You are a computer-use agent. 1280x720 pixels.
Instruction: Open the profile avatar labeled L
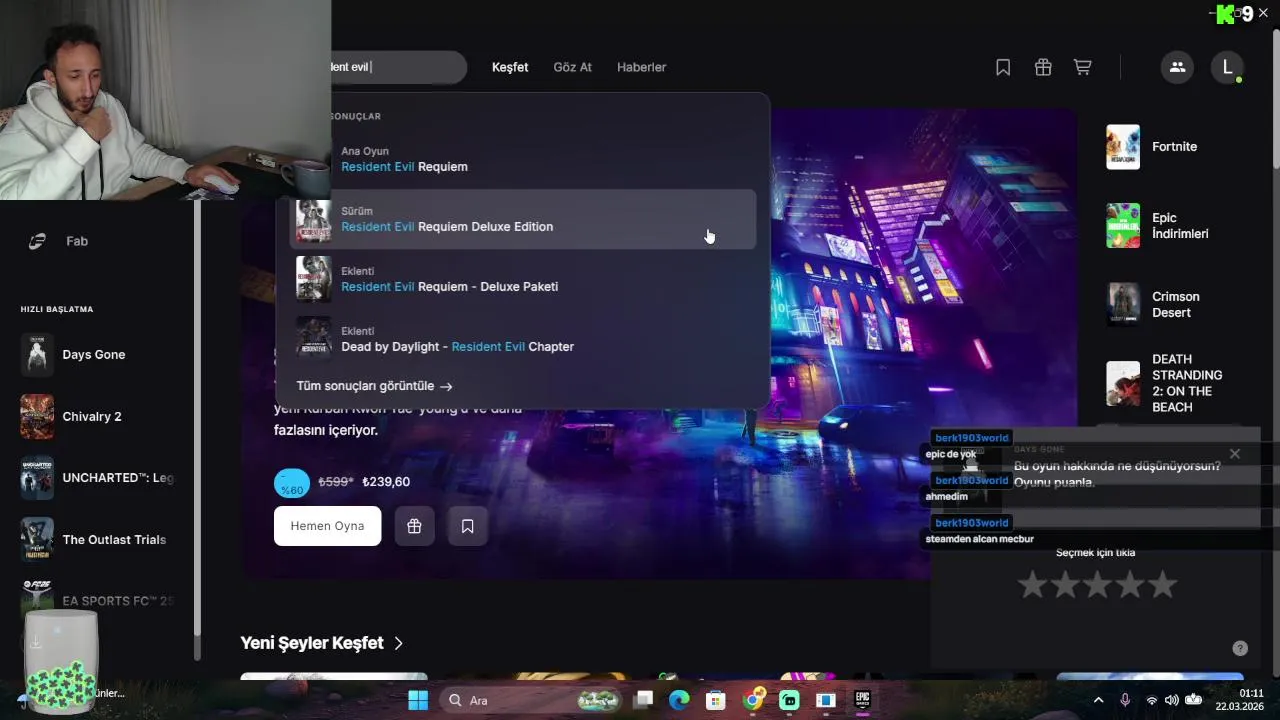[1227, 67]
